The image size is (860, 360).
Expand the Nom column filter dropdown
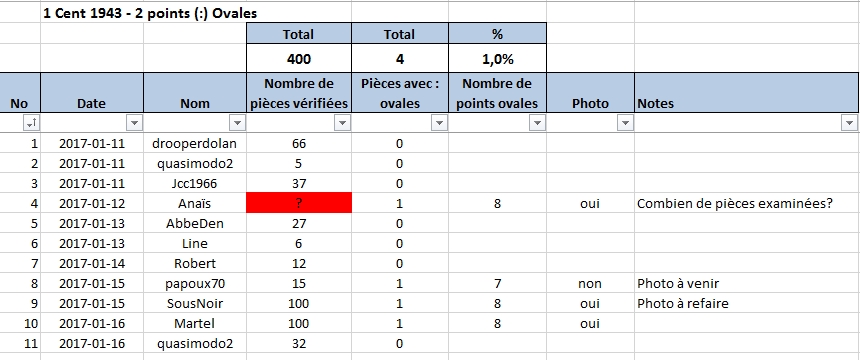point(237,124)
